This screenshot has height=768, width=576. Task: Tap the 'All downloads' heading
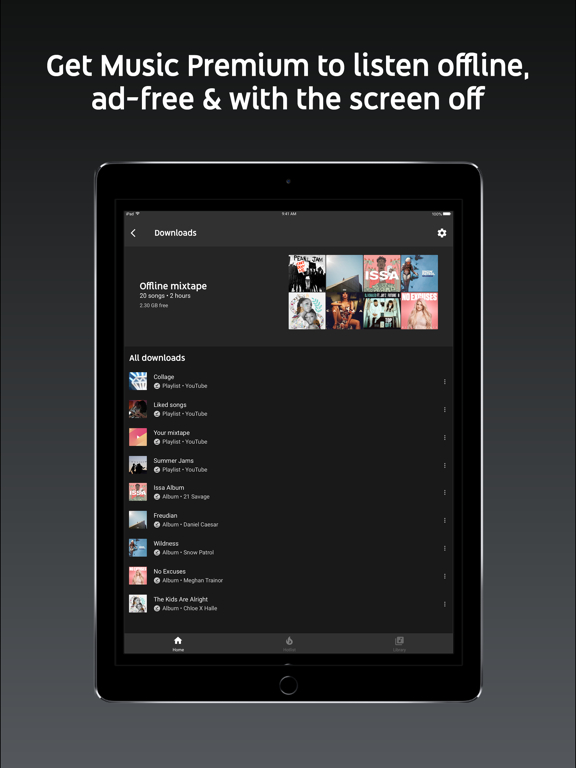(x=157, y=358)
